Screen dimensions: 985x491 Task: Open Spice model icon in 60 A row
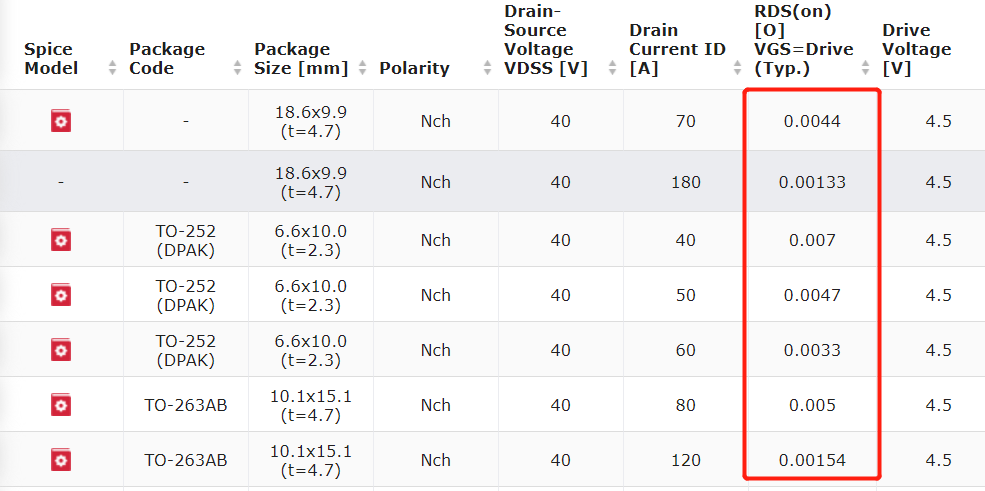click(61, 350)
